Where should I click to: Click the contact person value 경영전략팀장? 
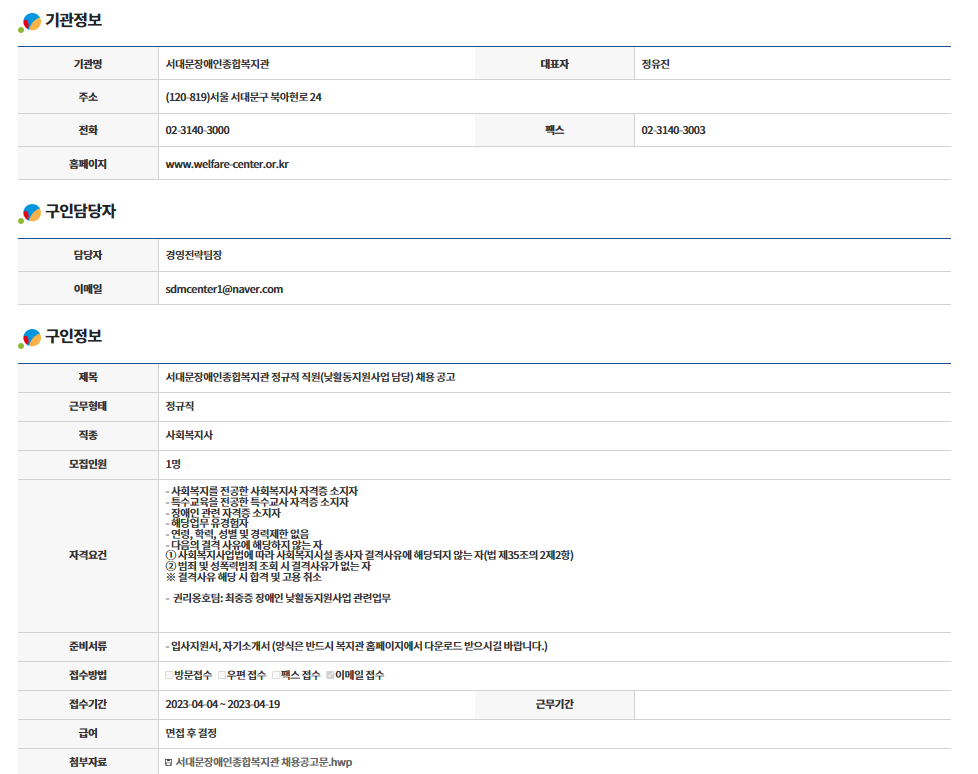pos(193,254)
